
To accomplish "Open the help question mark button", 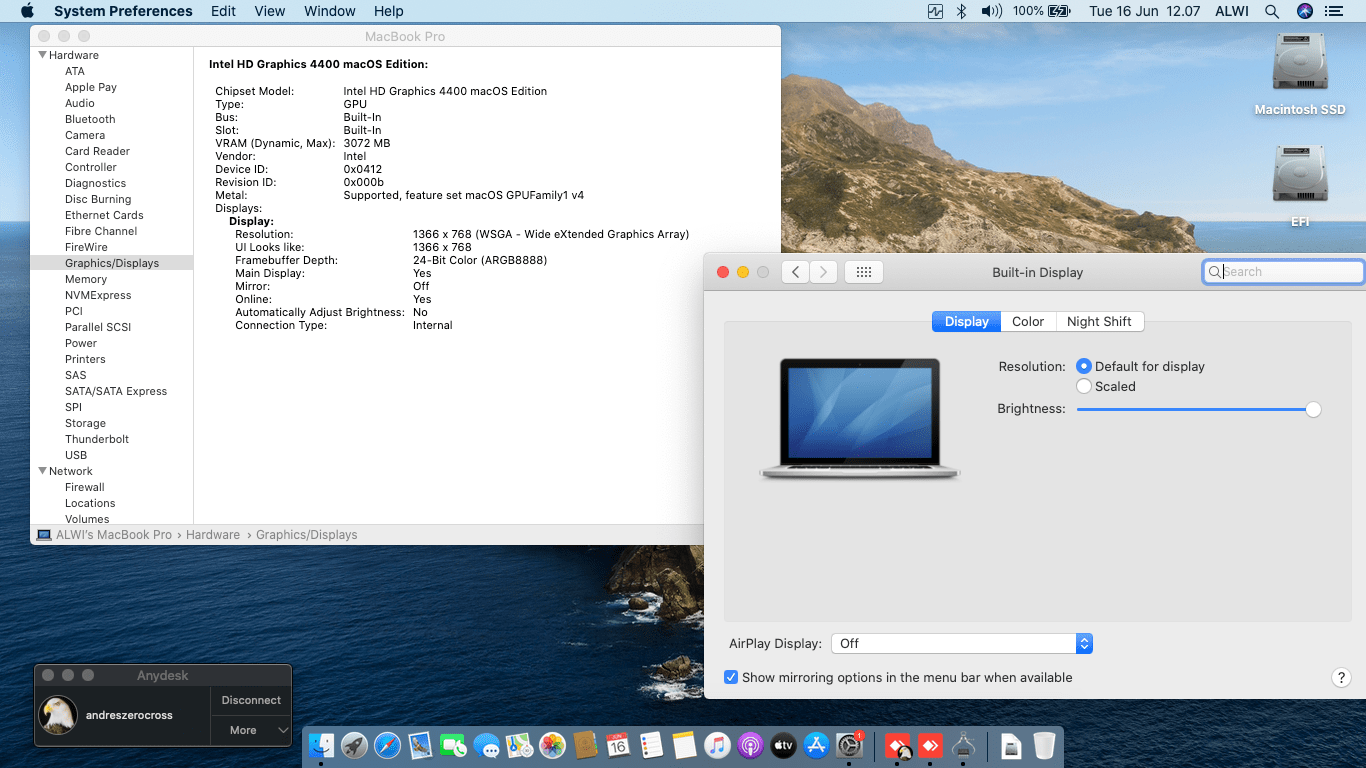I will click(x=1341, y=678).
